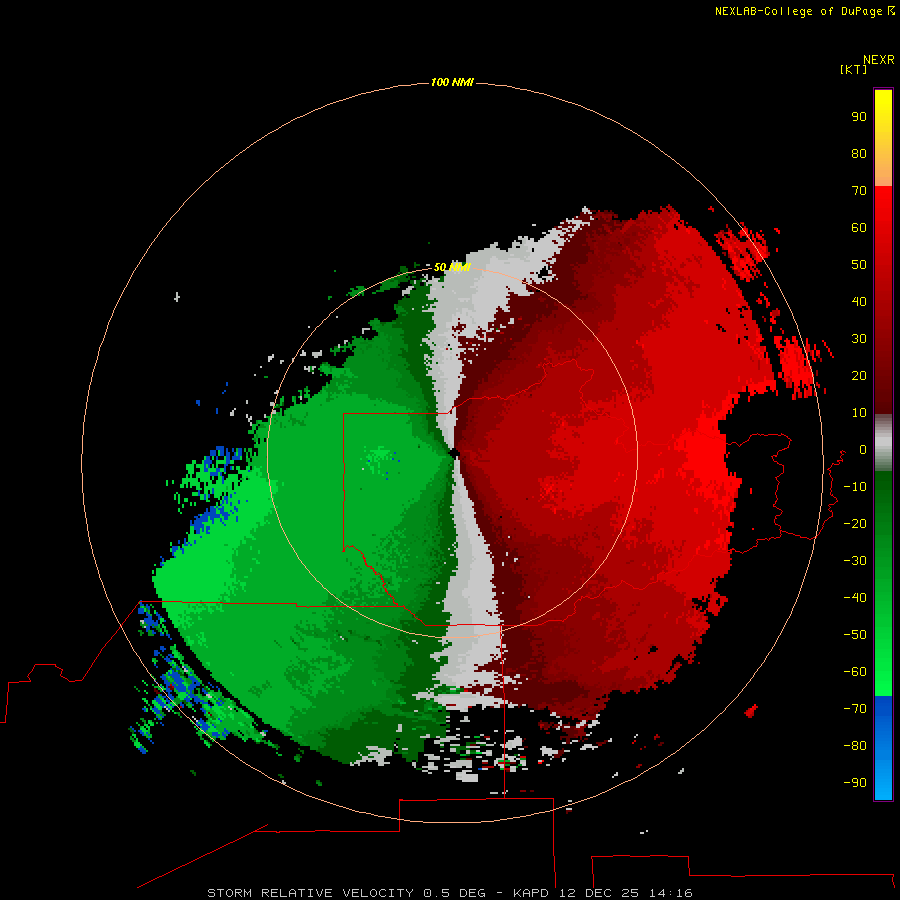Click the -70 value on the velocity scale
Image resolution: width=900 pixels, height=900 pixels.
pos(855,709)
